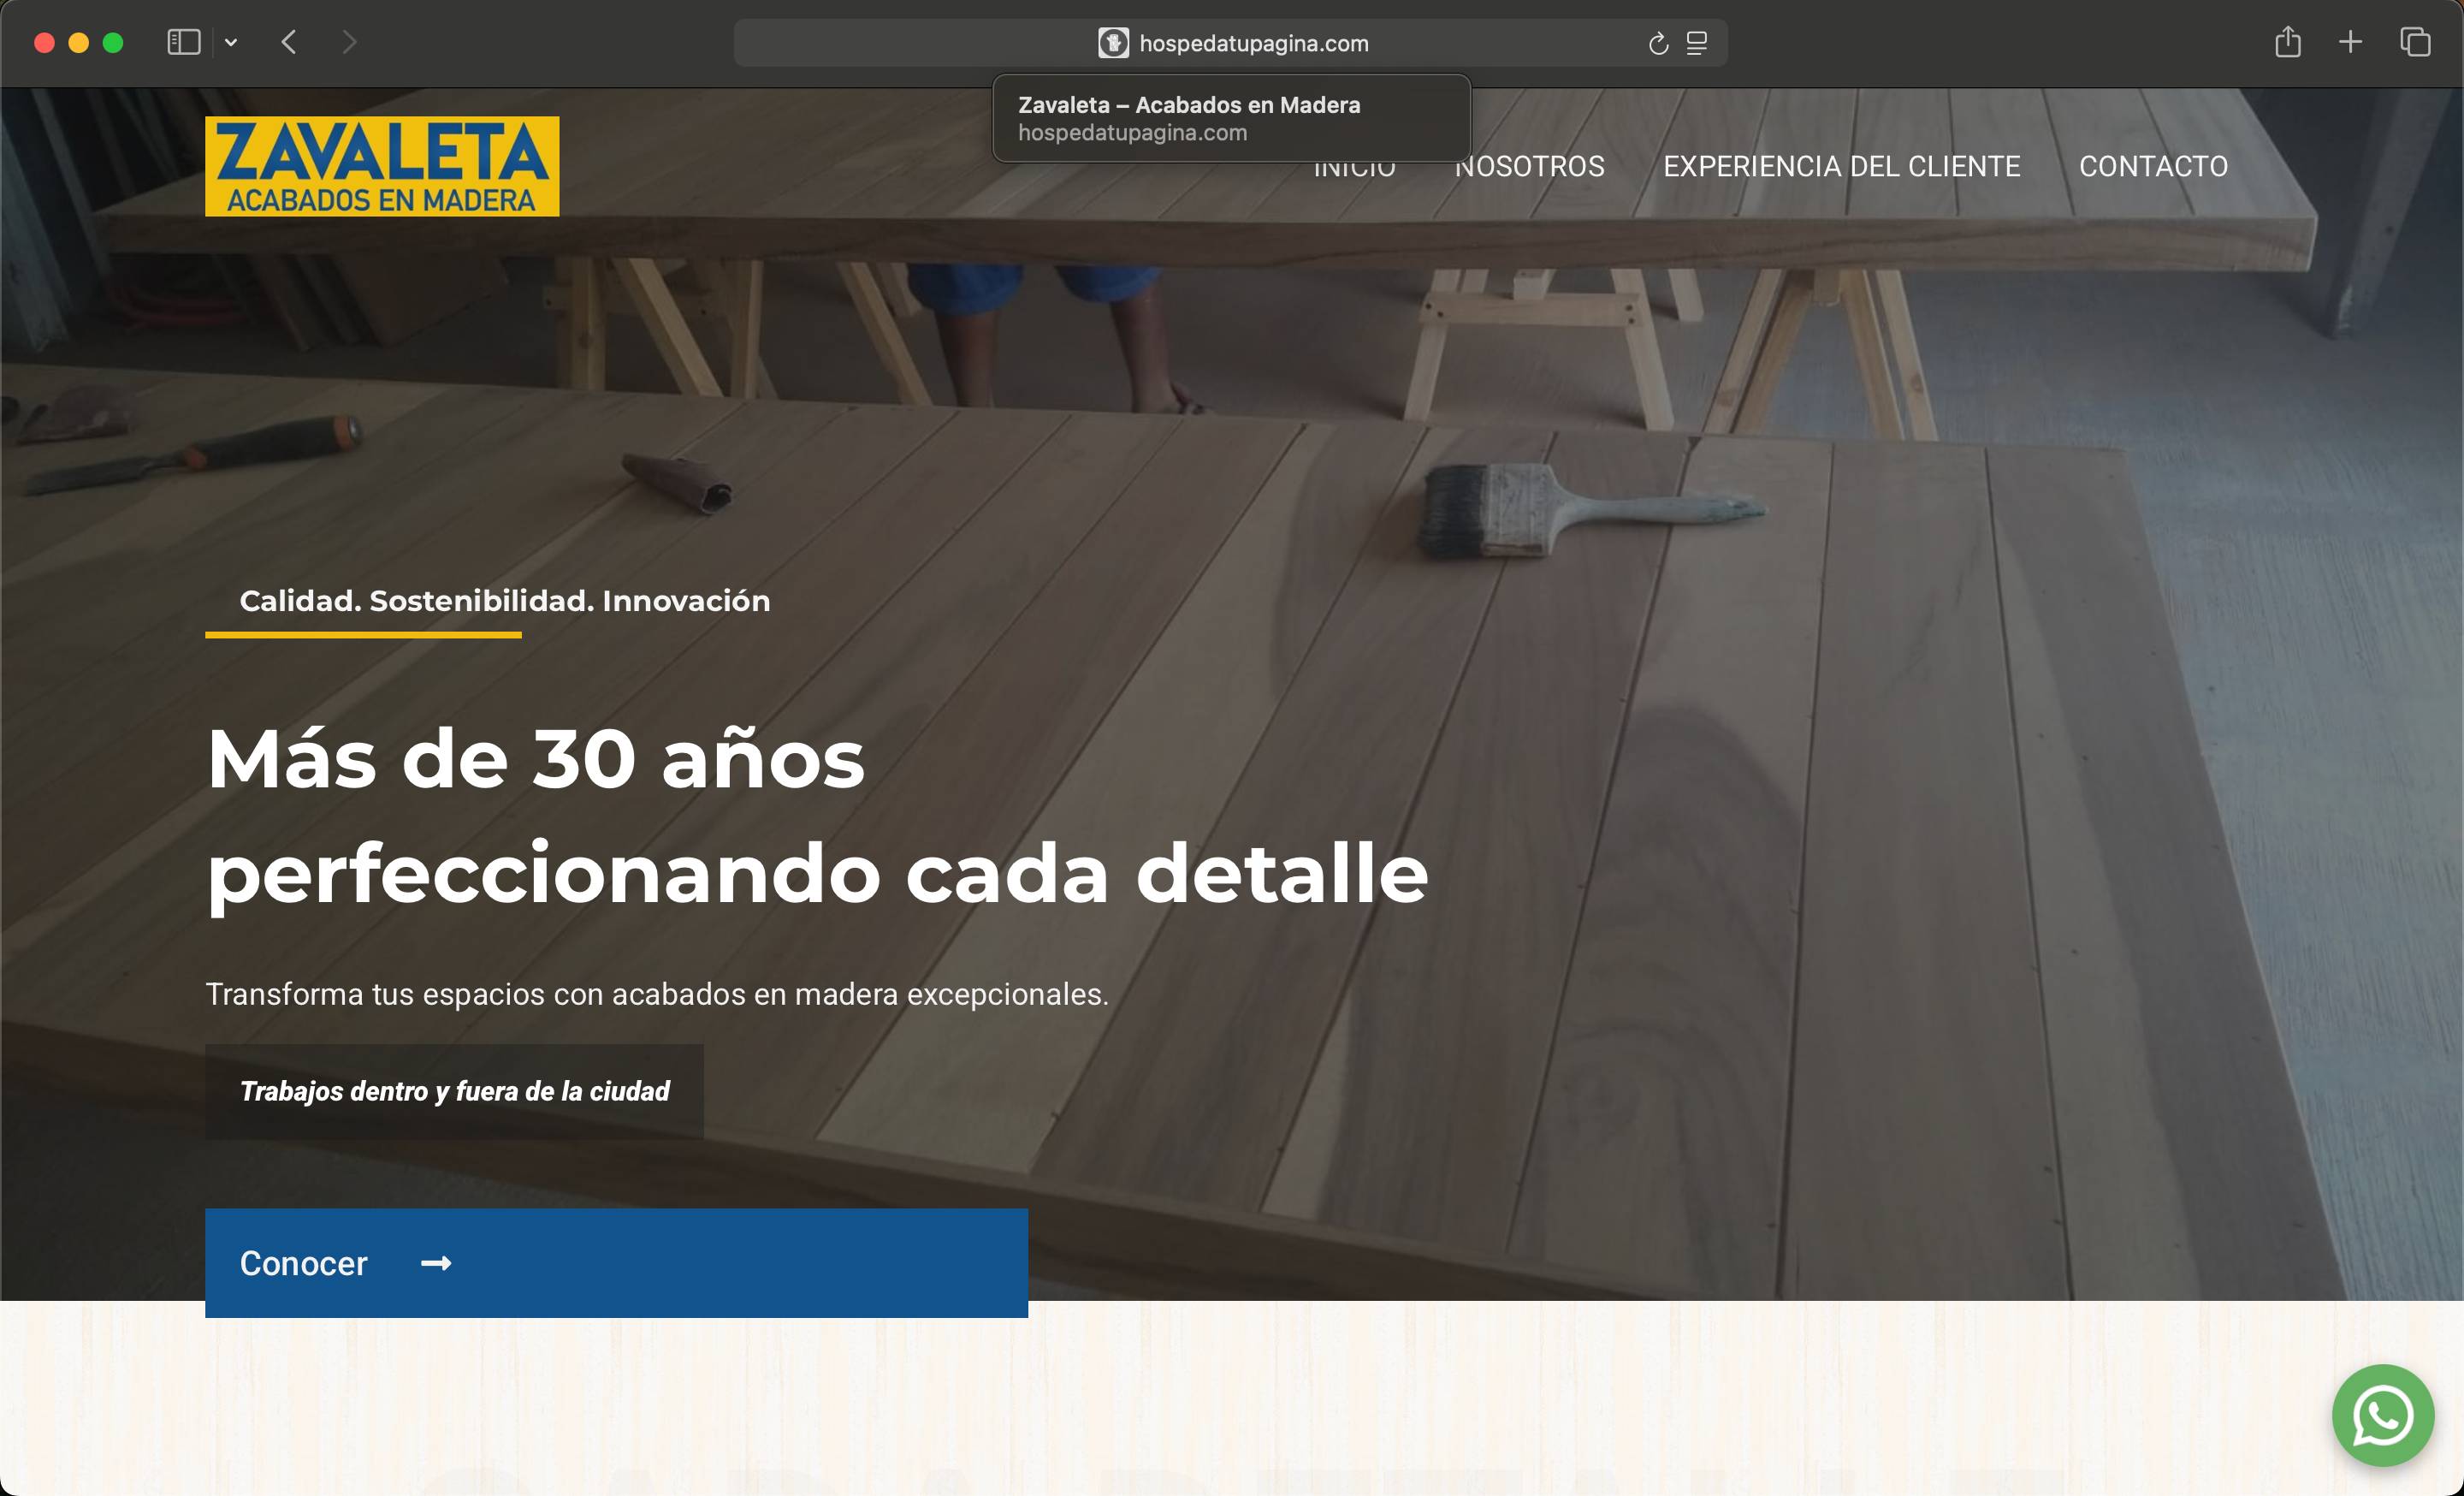Open a new tab with plus icon
The height and width of the screenshot is (1496, 2464).
point(2351,42)
